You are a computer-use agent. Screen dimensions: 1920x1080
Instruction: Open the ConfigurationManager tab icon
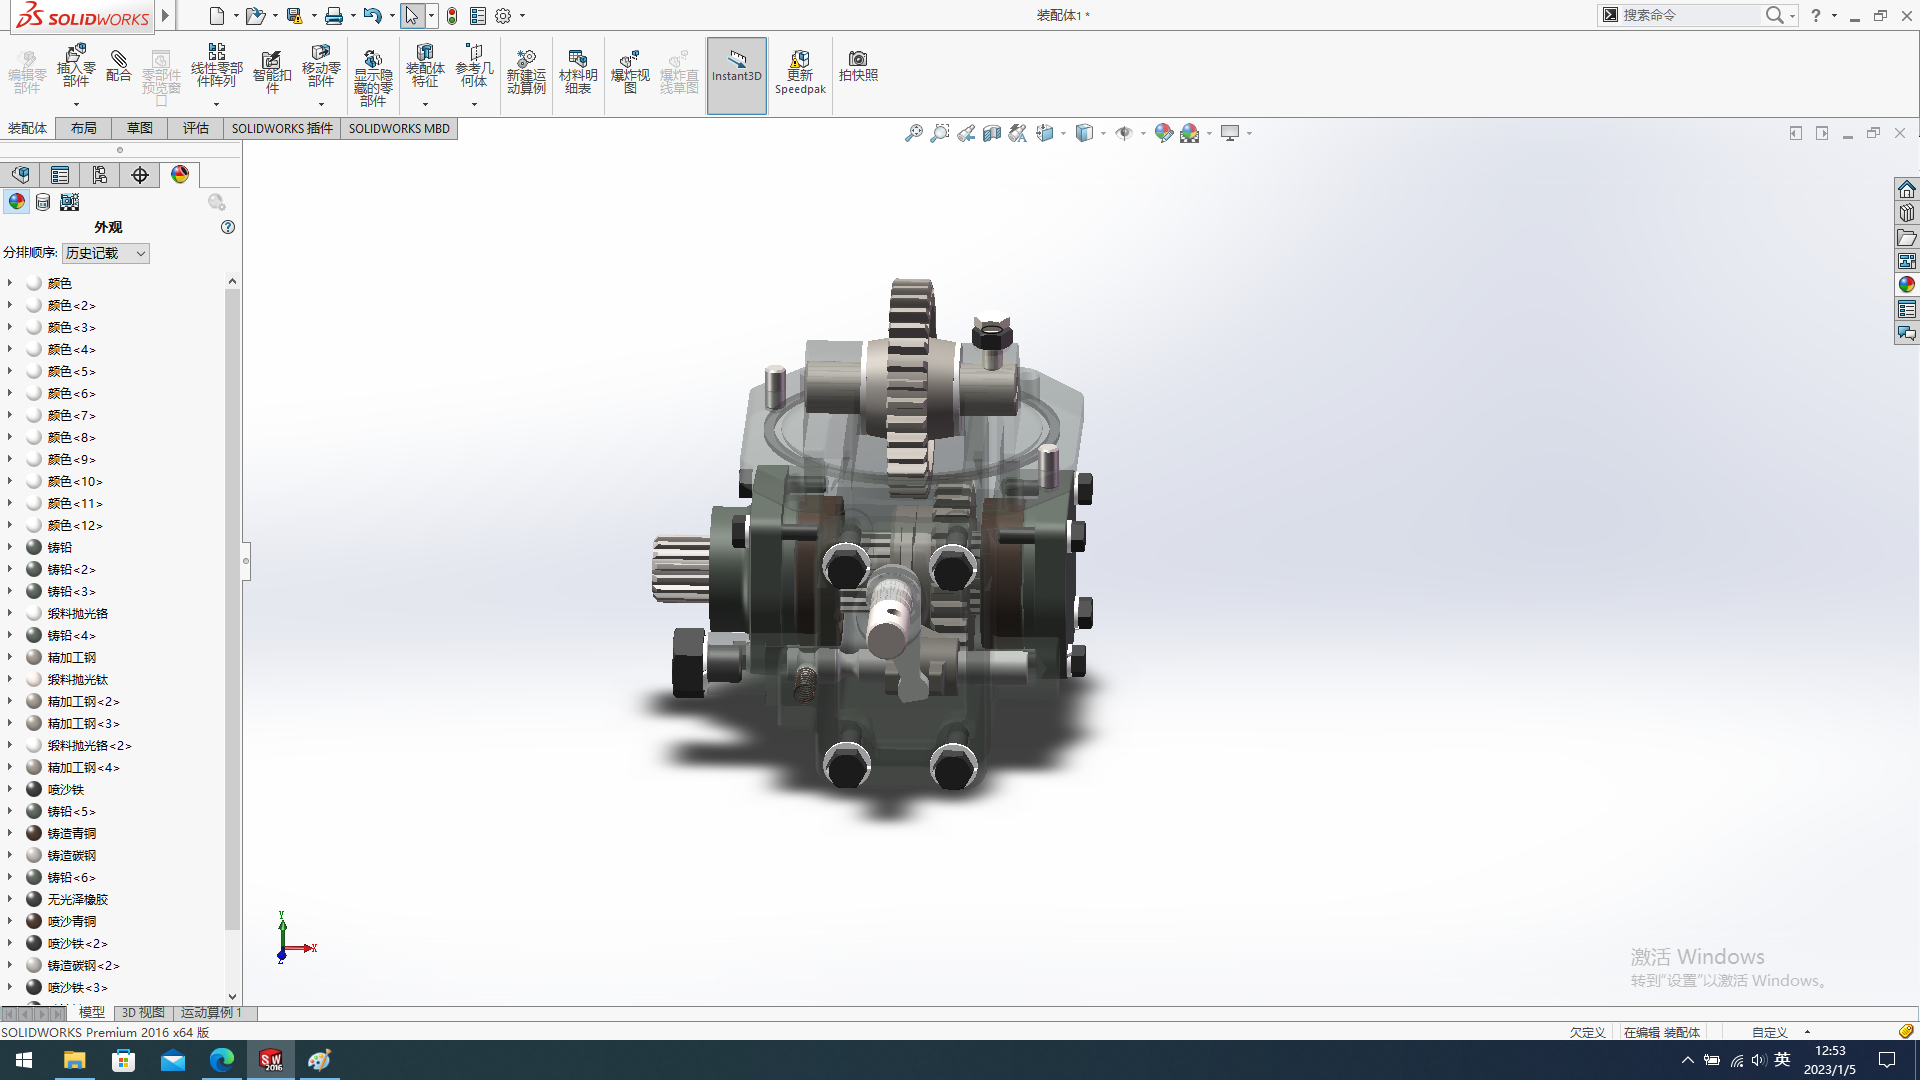100,175
